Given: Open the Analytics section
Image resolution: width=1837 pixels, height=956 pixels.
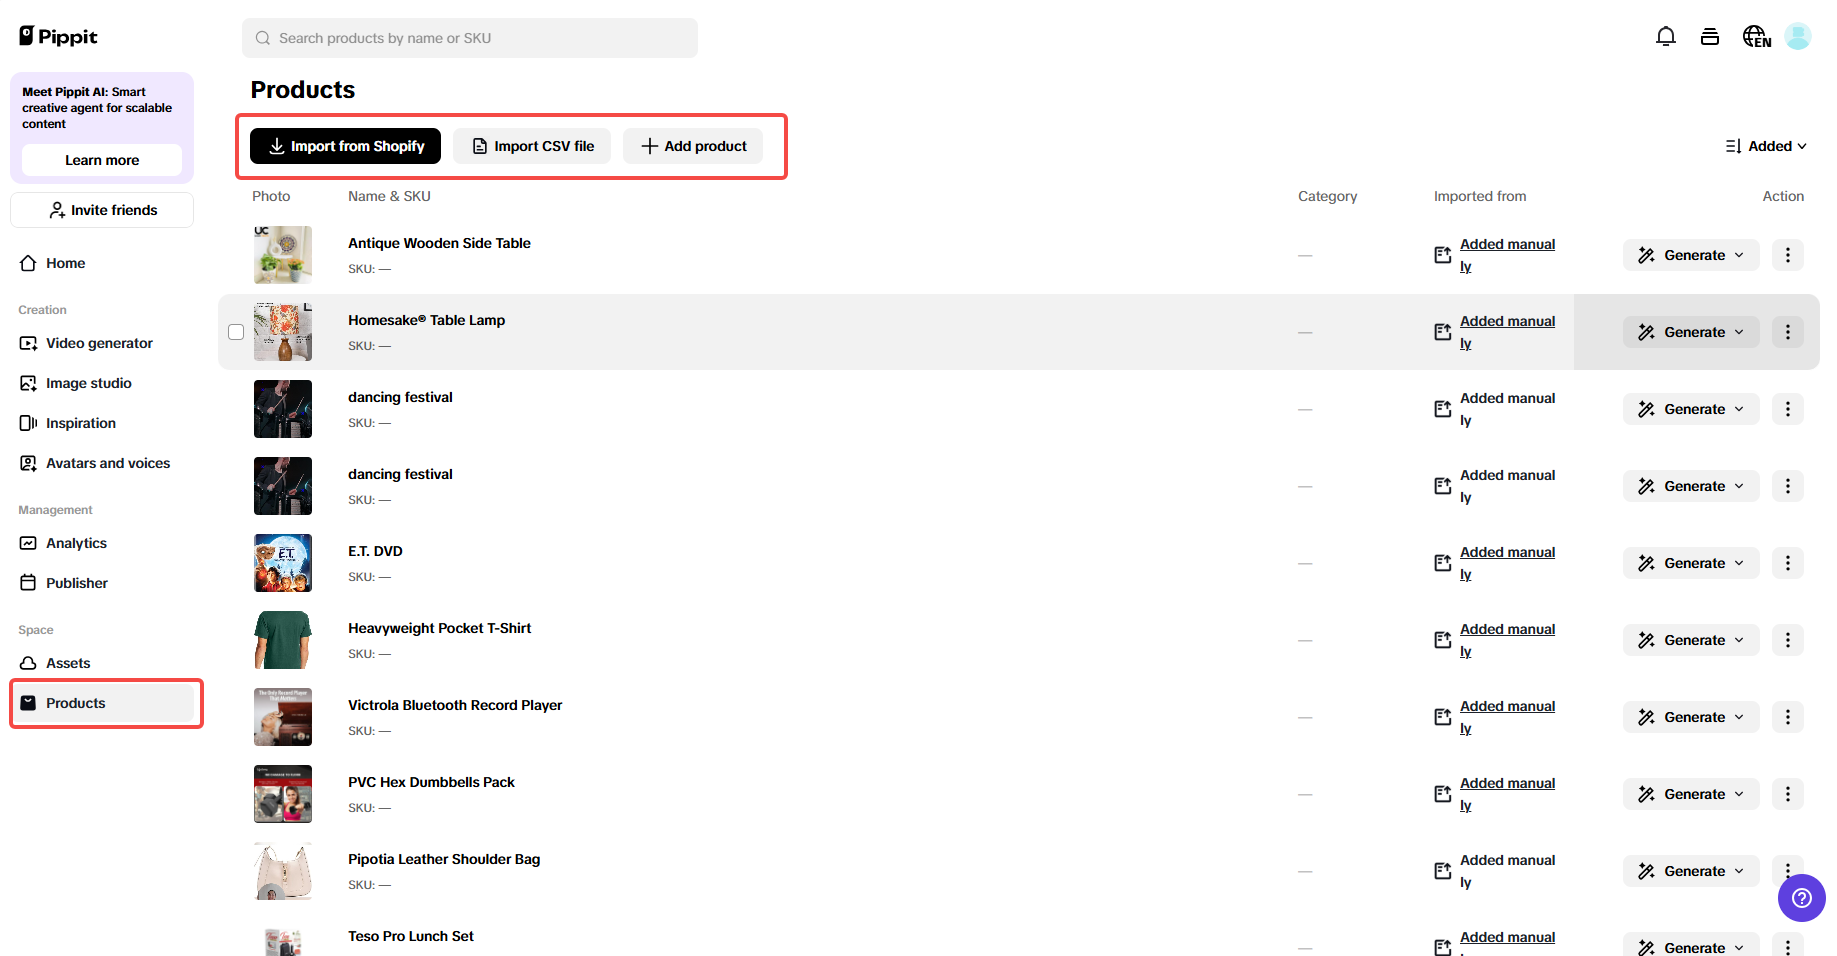Looking at the screenshot, I should coord(76,543).
